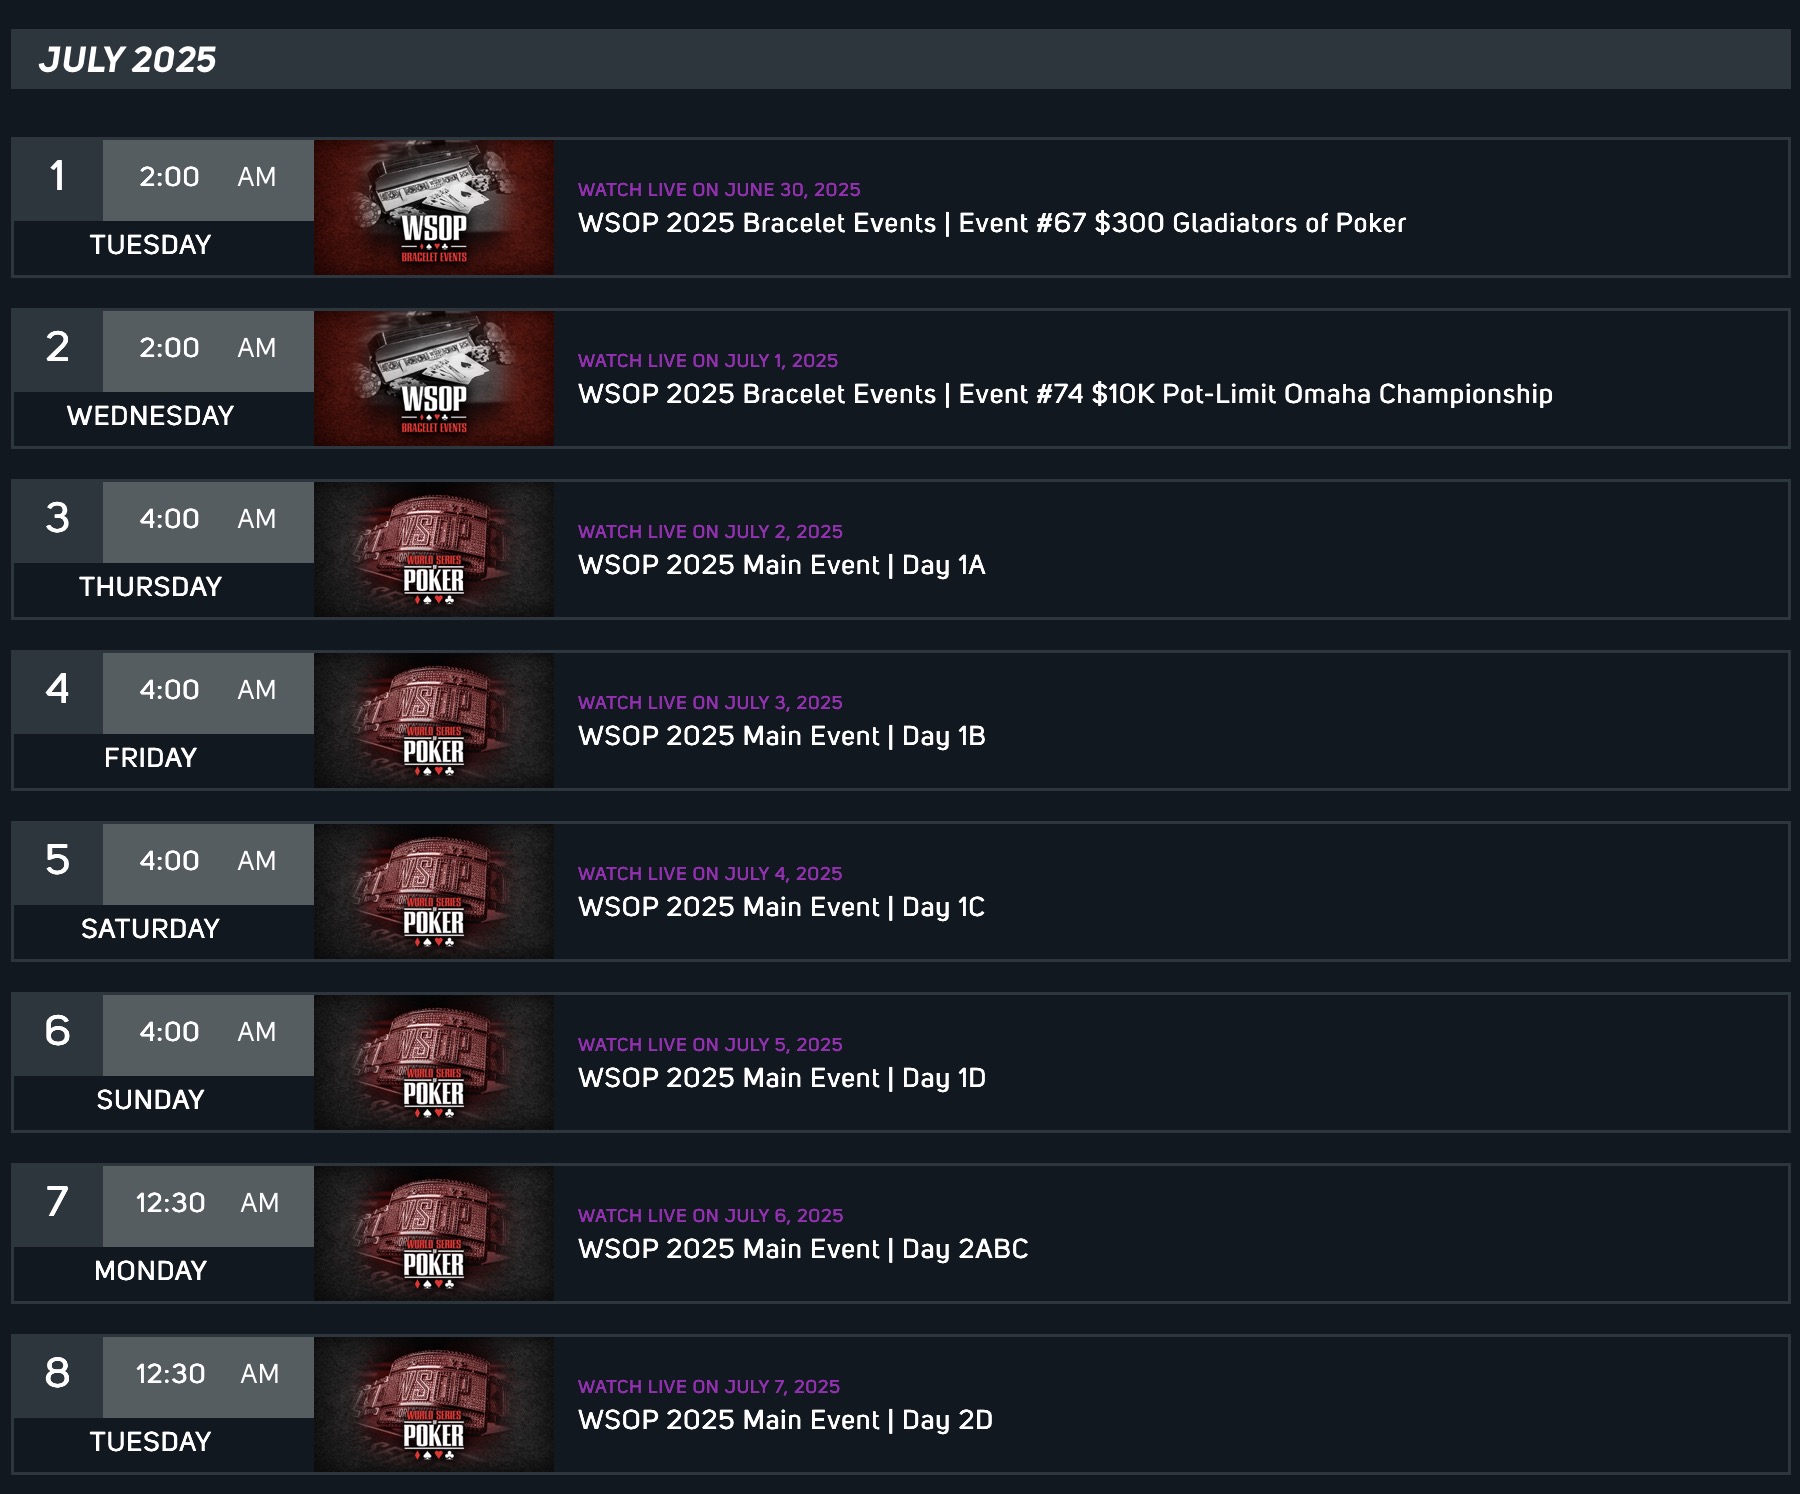Viewport: 1800px width, 1494px height.
Task: Select the 12:30 AM time on Monday the 7th
Action: pos(207,1203)
